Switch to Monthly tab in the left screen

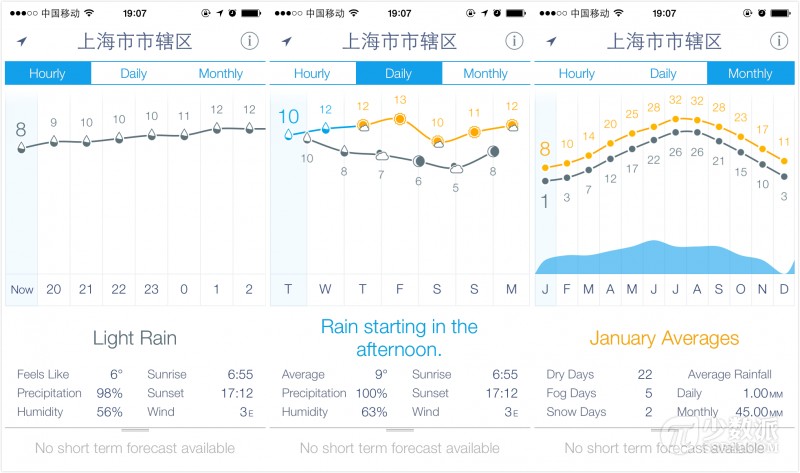tap(220, 73)
